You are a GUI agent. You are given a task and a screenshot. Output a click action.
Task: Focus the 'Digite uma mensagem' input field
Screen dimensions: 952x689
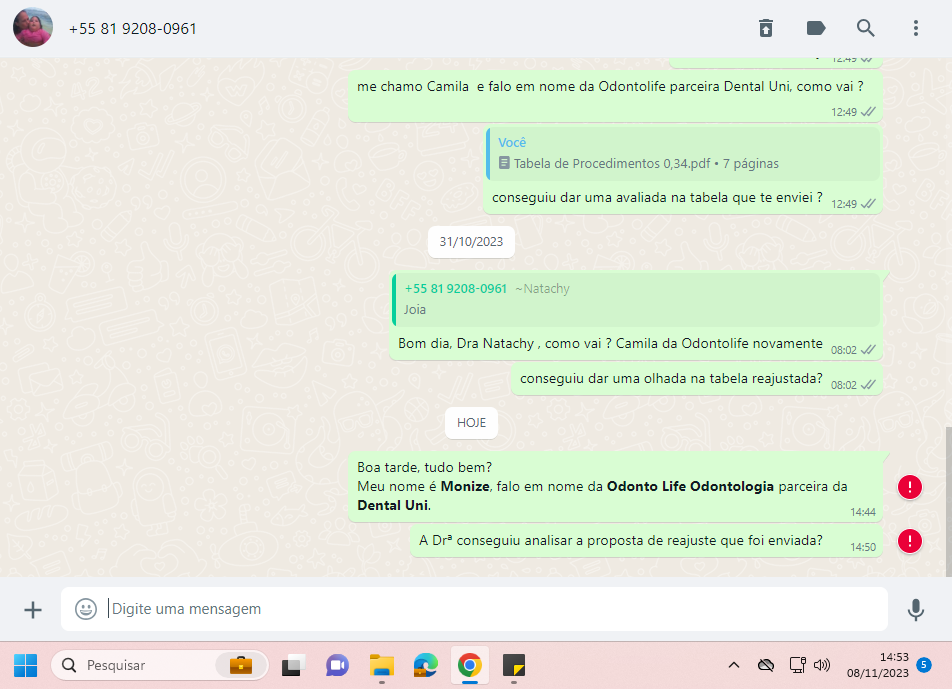474,609
